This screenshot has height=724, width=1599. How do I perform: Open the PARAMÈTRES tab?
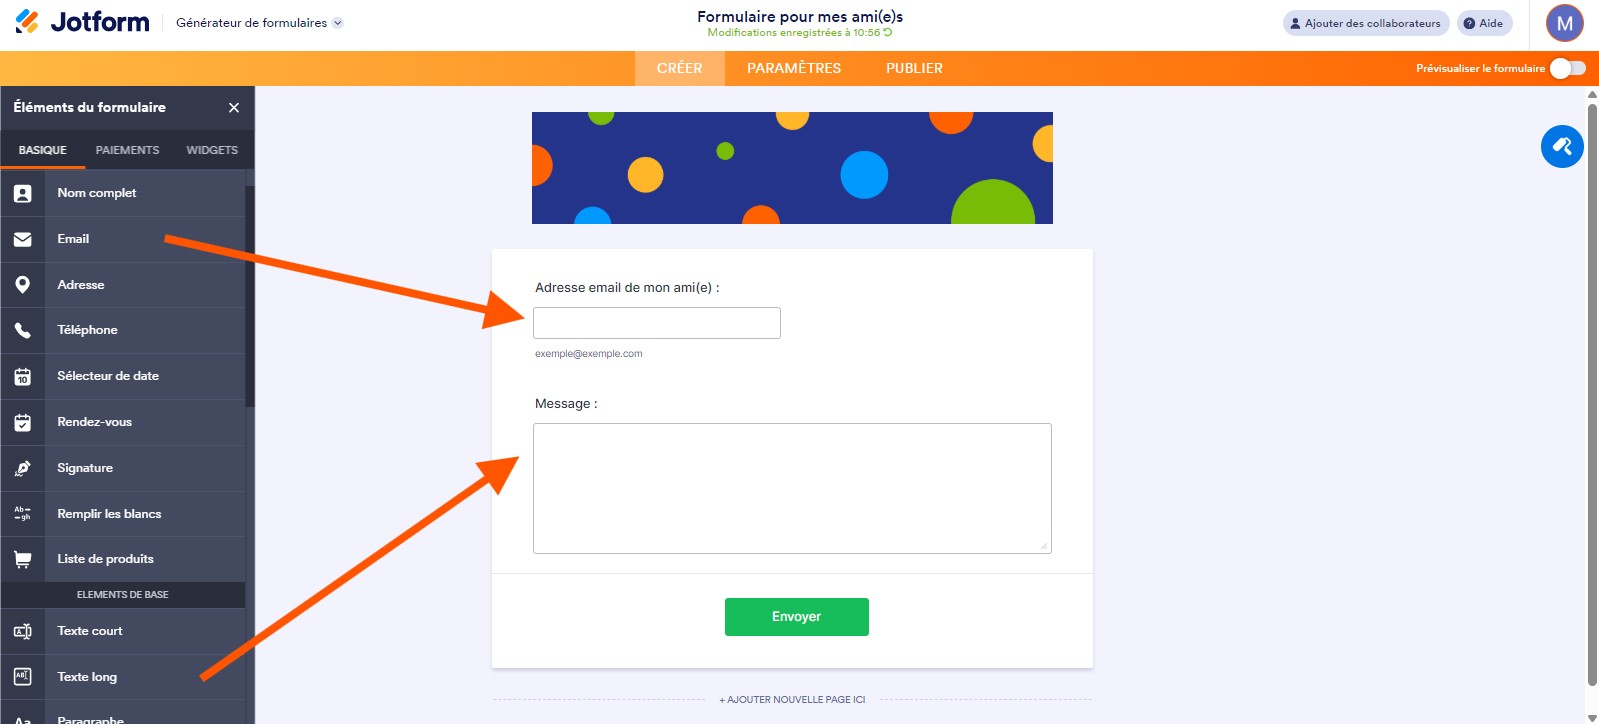click(x=793, y=68)
